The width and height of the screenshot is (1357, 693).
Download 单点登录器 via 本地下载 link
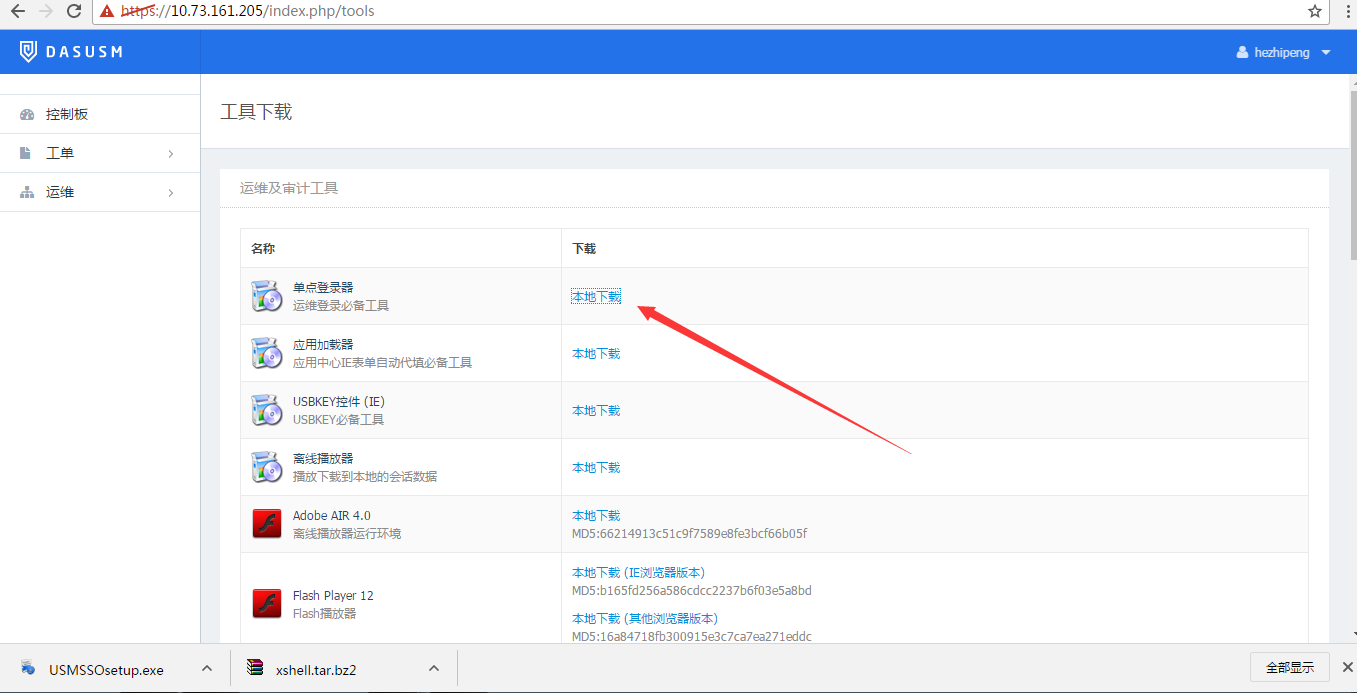coord(596,296)
